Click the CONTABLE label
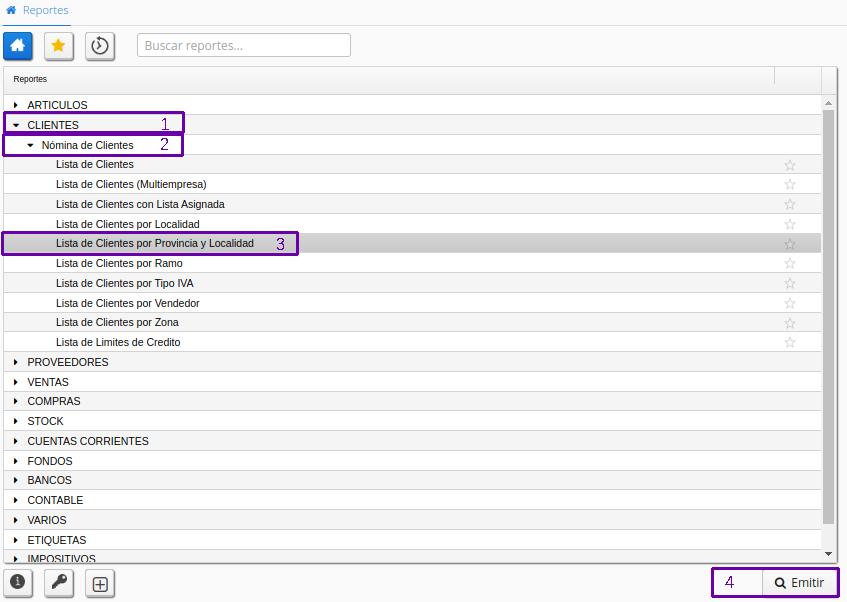 [x=55, y=500]
